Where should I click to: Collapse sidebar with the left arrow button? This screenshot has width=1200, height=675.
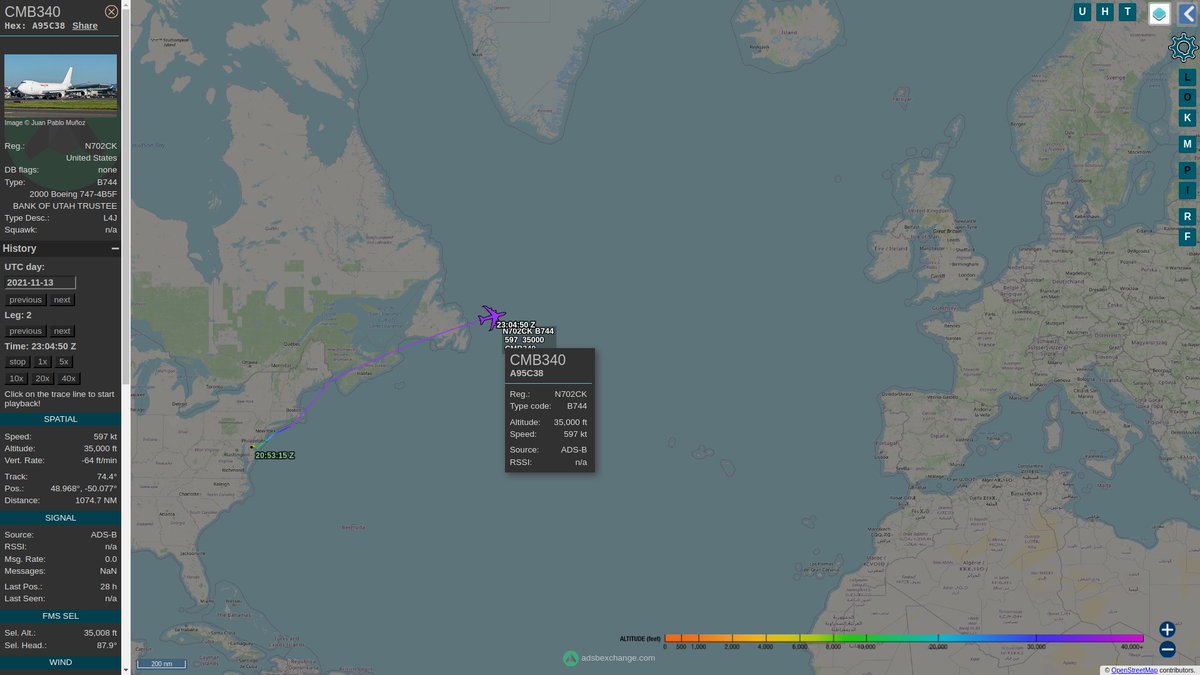[1187, 13]
